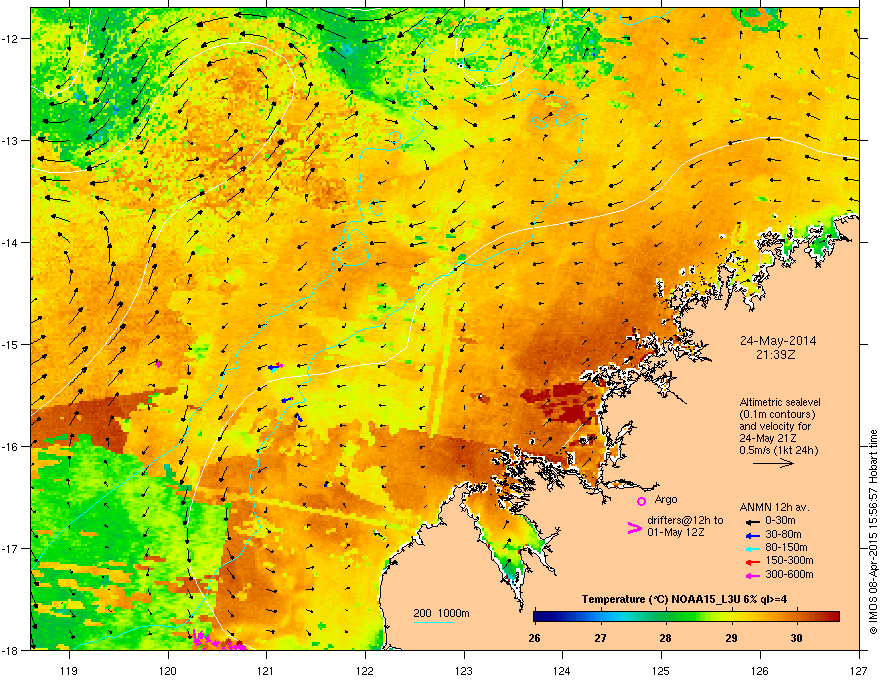The height and width of the screenshot is (680, 880).
Task: Click longitude axis label 121
Action: (266, 670)
